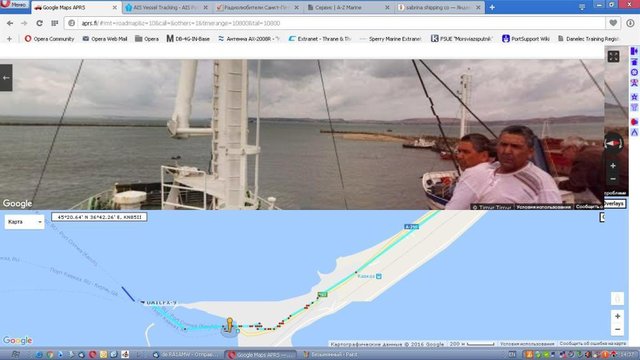Click the top sidebar icon beside the panorama
Image resolution: width=640 pixels, height=360 pixels.
pyautogui.click(x=634, y=51)
